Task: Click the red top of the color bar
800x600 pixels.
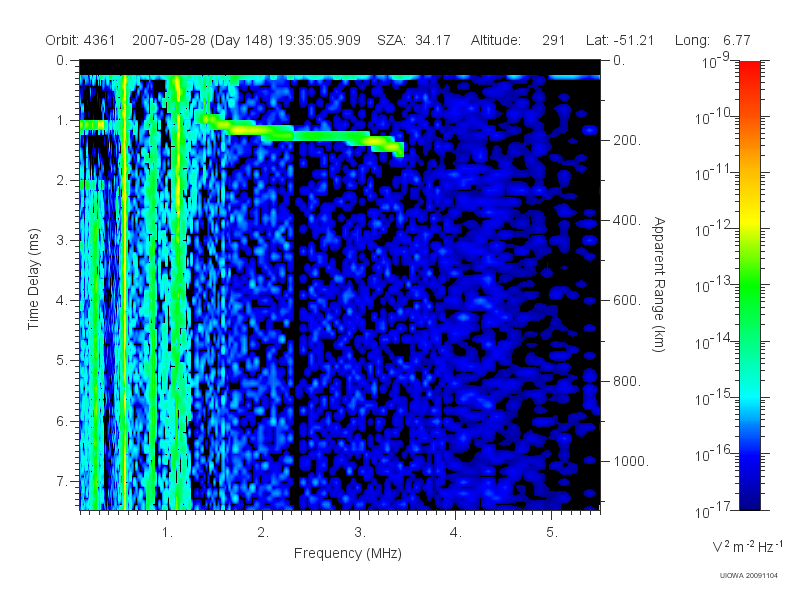Action: [749, 68]
